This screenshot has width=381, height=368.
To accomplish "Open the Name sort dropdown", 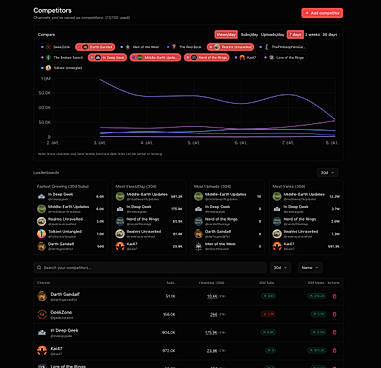I will [x=310, y=268].
